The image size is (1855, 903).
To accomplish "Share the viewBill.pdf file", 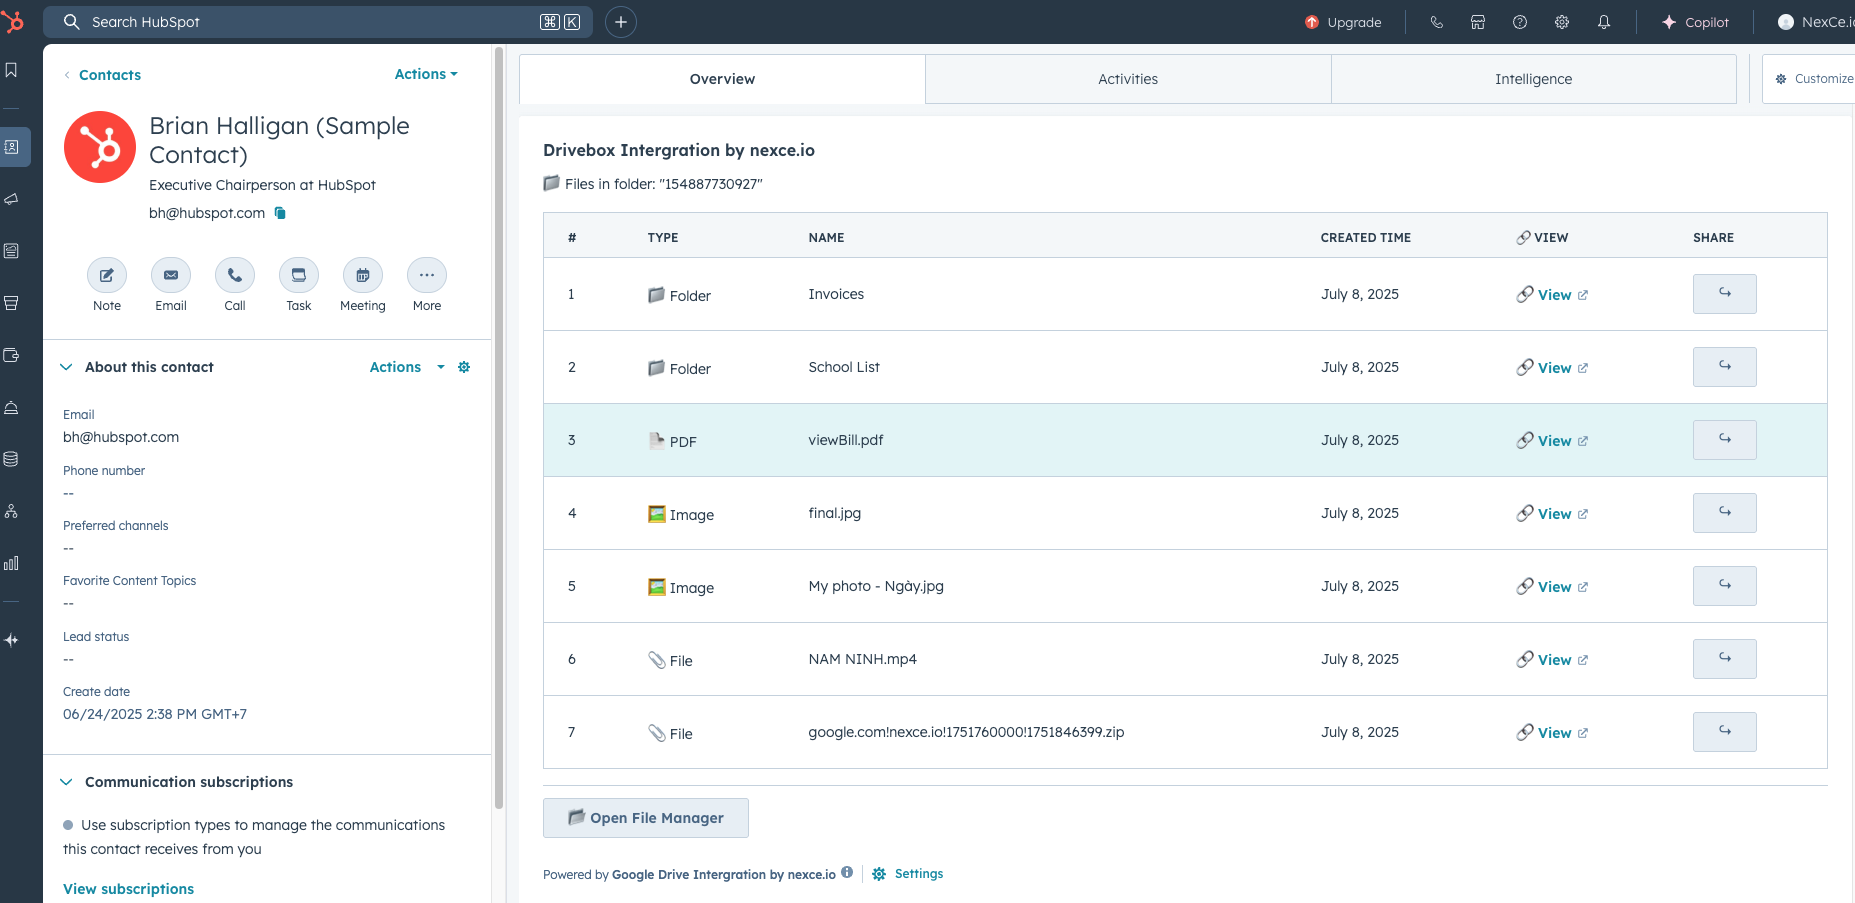I will coord(1725,440).
